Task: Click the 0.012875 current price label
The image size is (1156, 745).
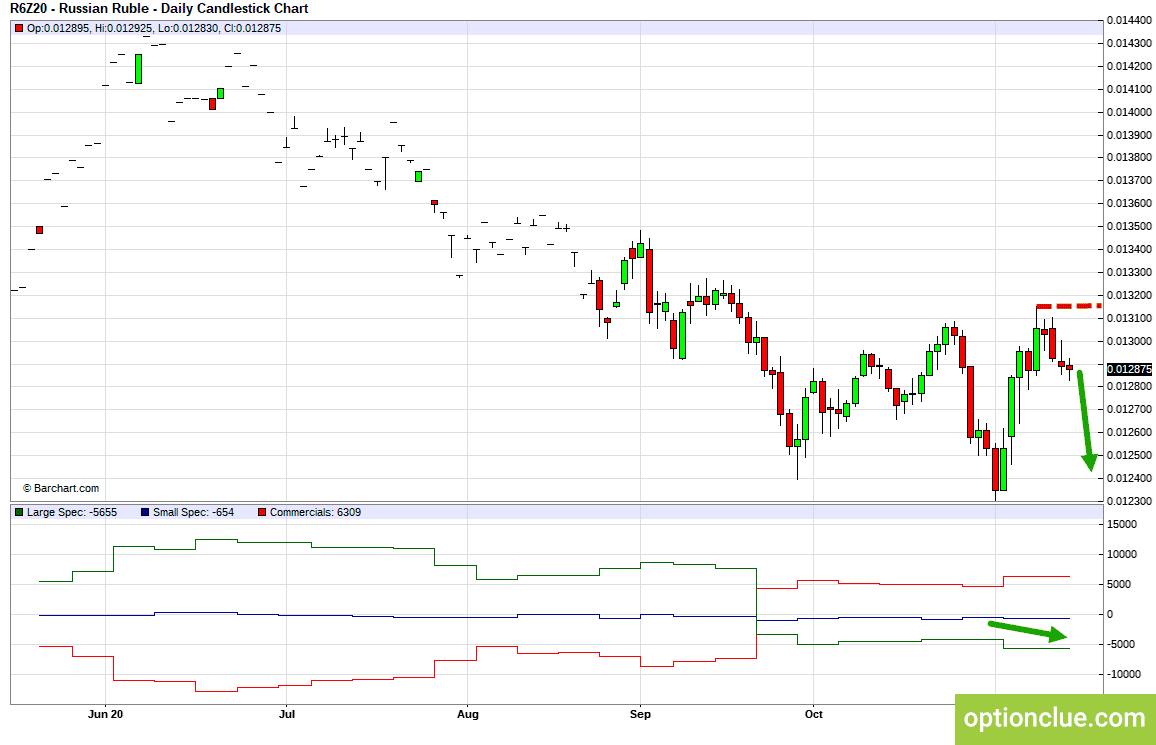Action: tap(1129, 369)
